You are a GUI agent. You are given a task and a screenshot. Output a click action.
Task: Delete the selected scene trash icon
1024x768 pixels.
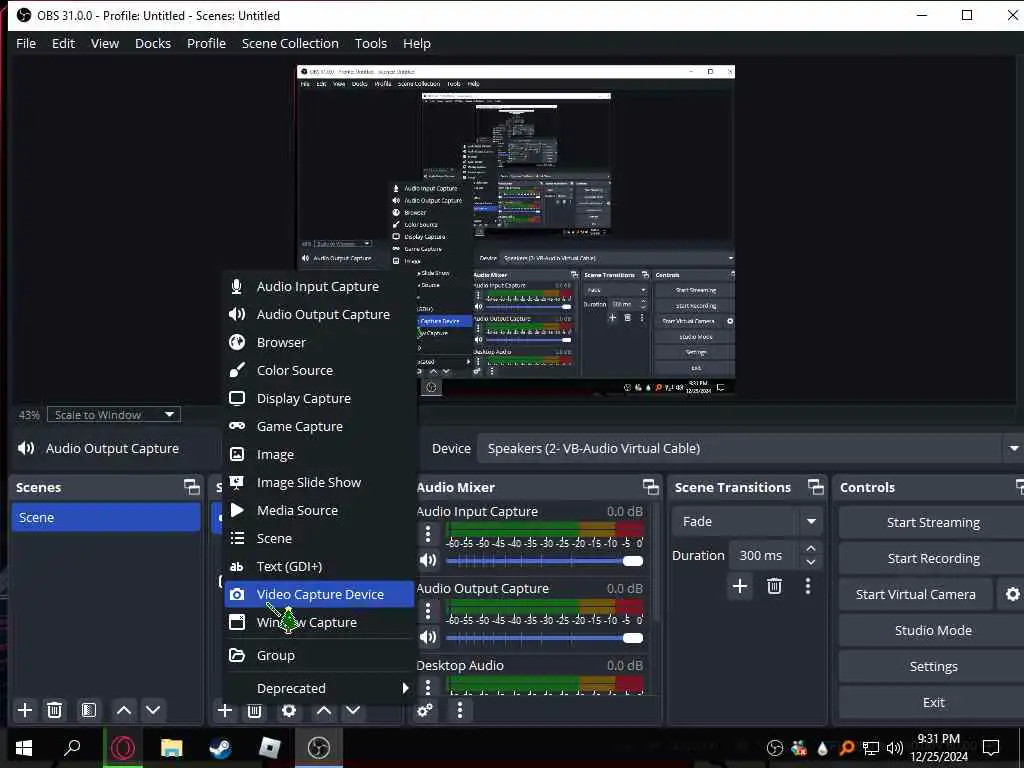55,710
